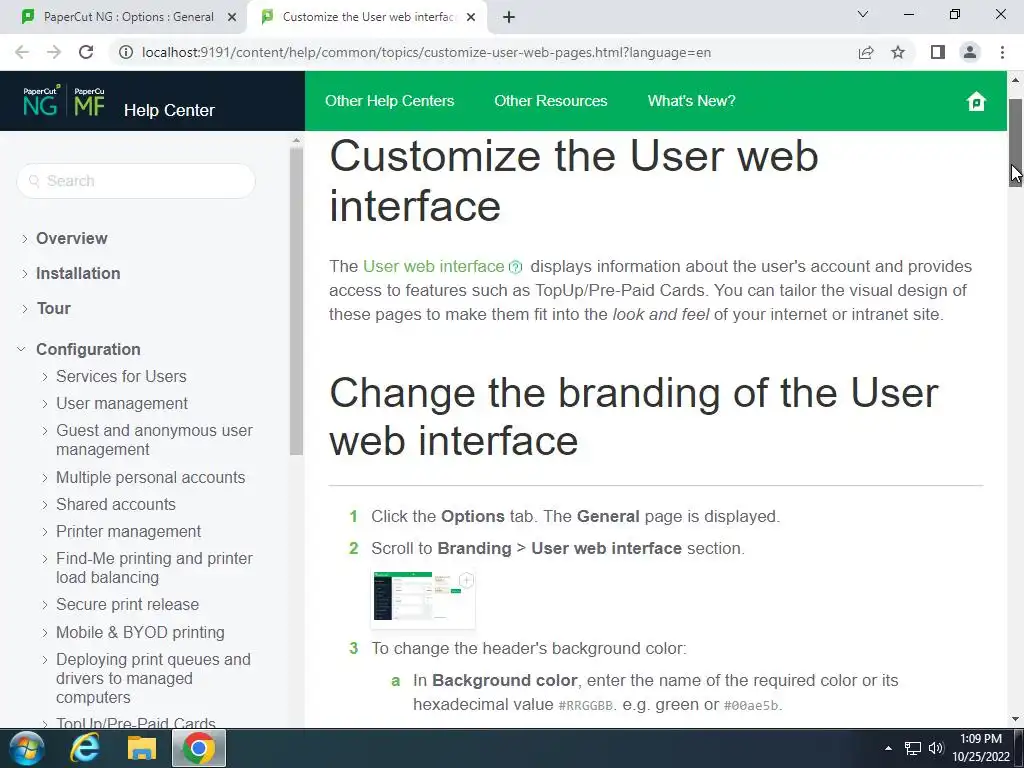This screenshot has height=768, width=1024.
Task: Open Secure print release topic
Action: [127, 605]
